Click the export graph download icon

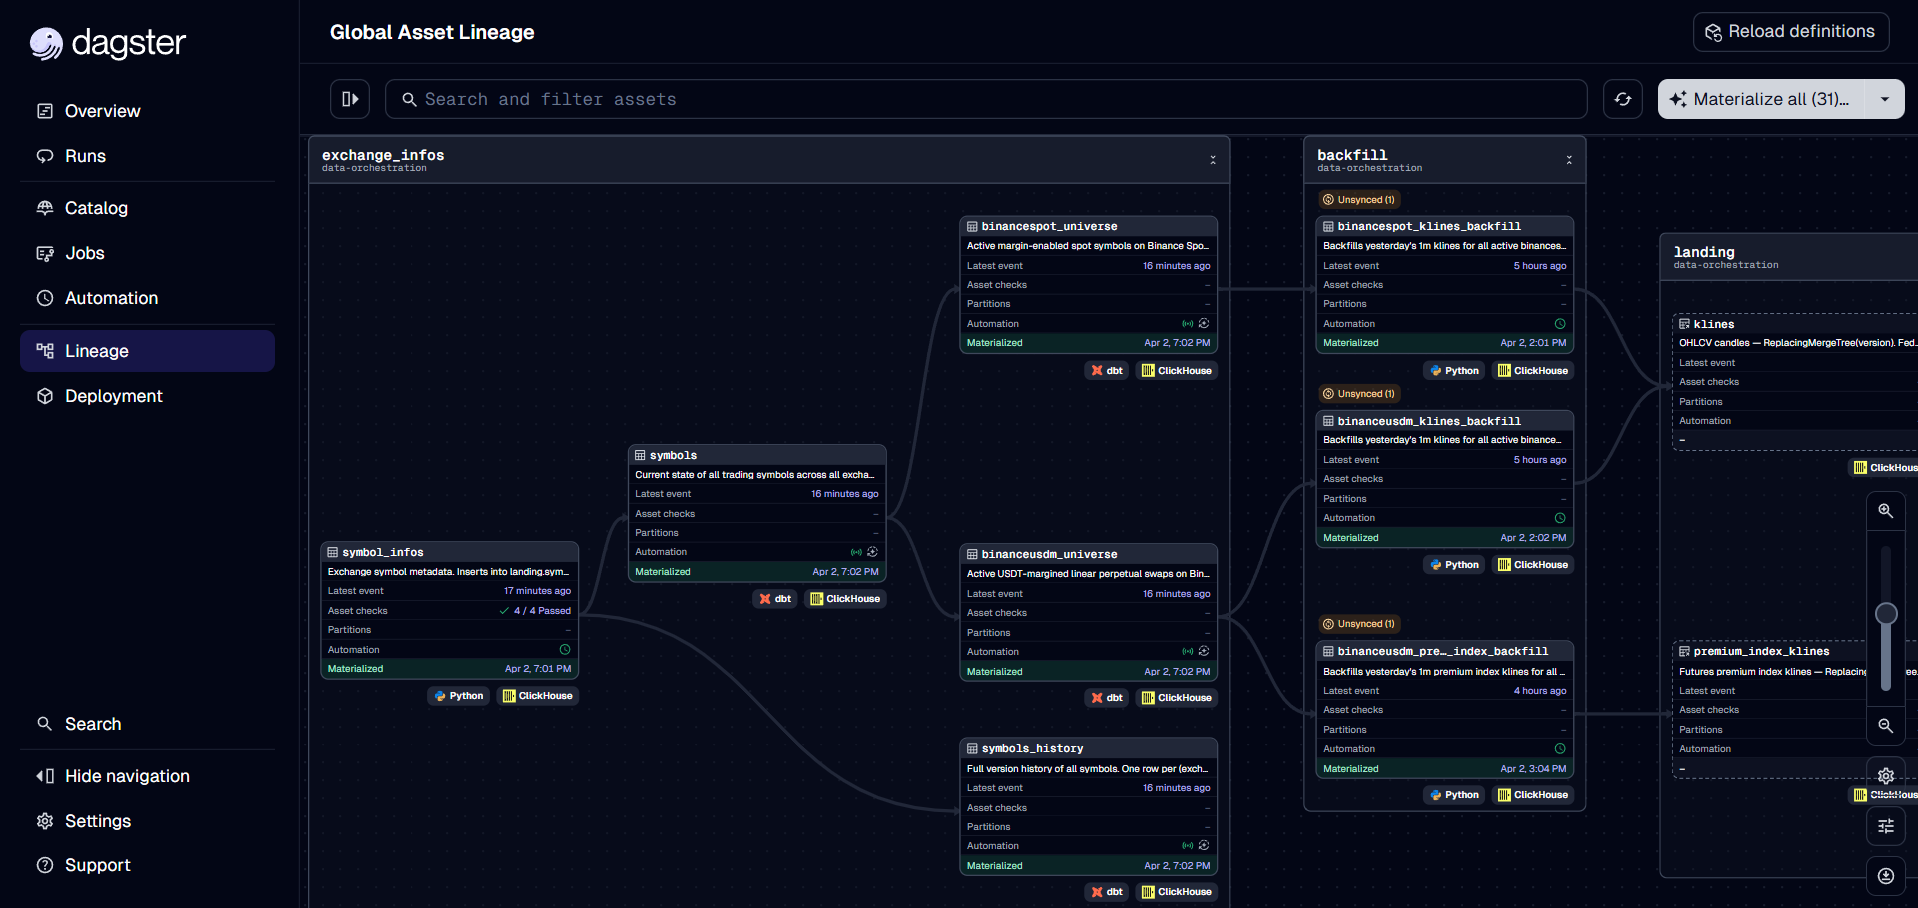1885,876
